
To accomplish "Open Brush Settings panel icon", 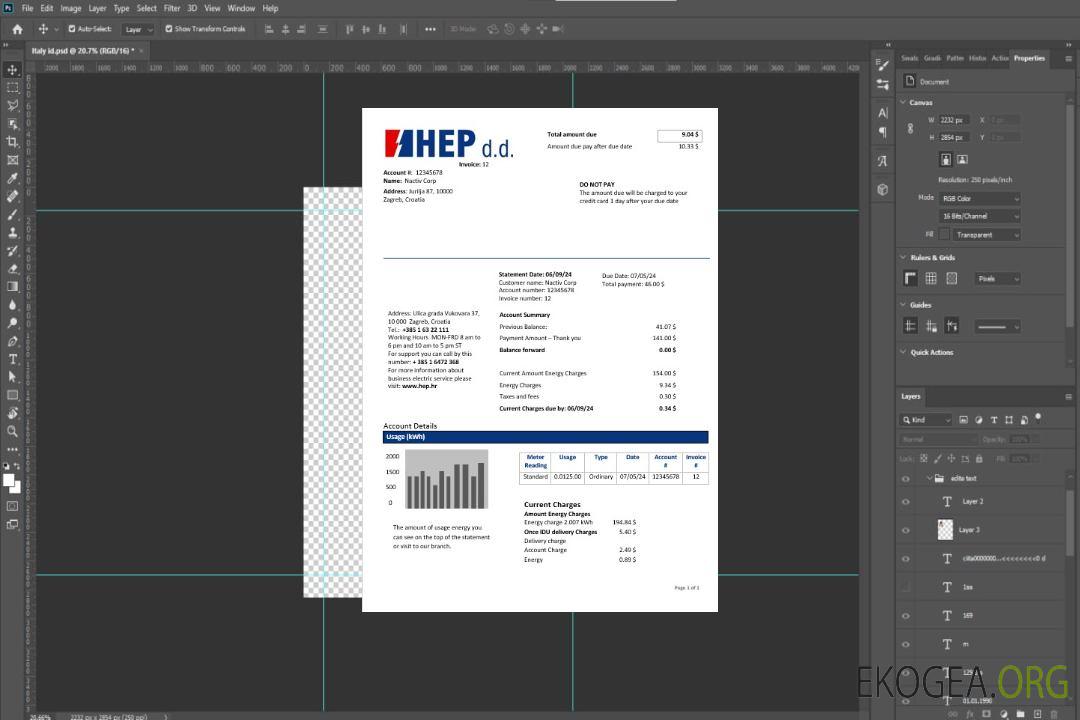I will pos(882,65).
